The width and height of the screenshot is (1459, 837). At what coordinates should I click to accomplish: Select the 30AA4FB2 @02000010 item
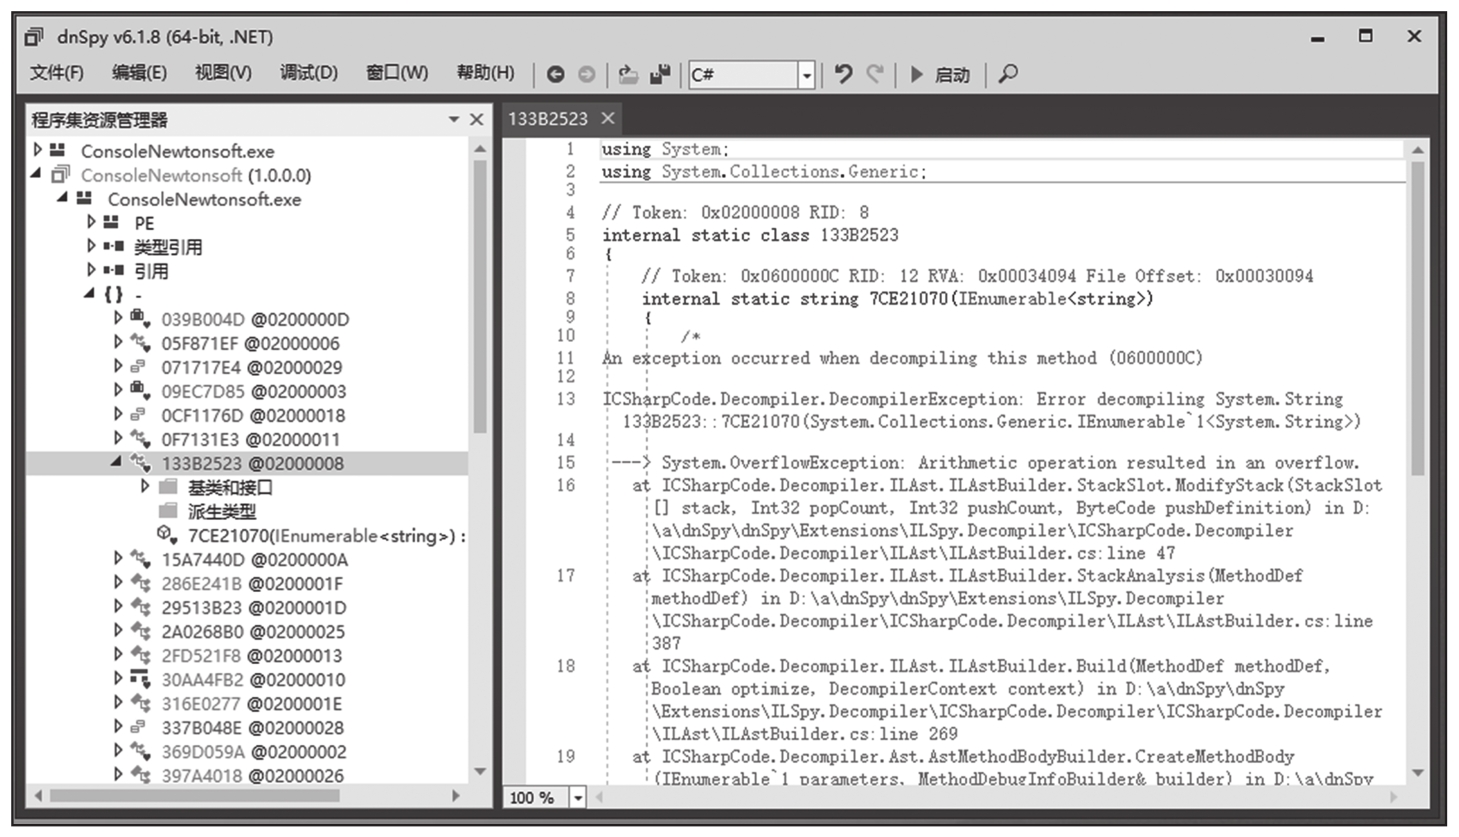tap(253, 679)
